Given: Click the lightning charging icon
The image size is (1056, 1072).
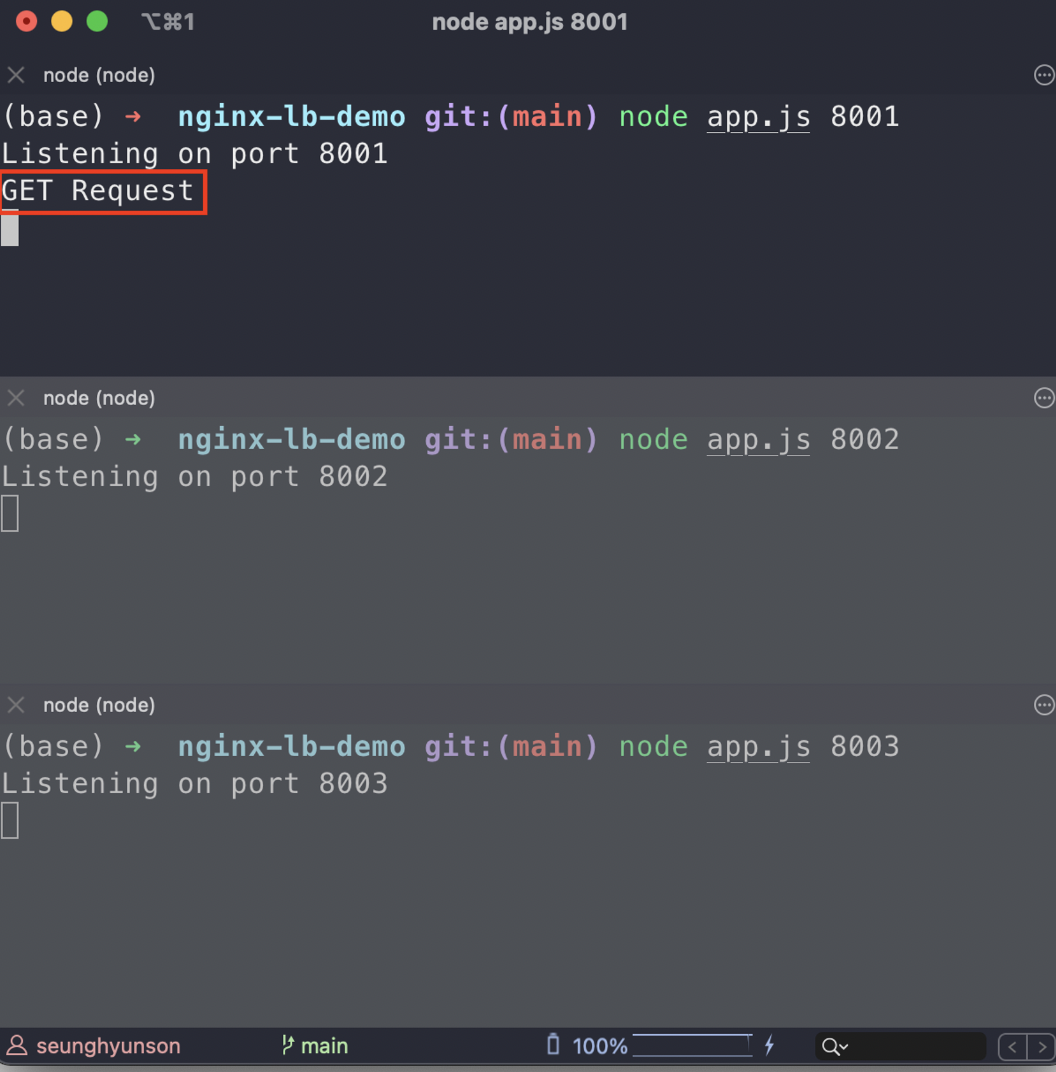Looking at the screenshot, I should click(770, 1045).
